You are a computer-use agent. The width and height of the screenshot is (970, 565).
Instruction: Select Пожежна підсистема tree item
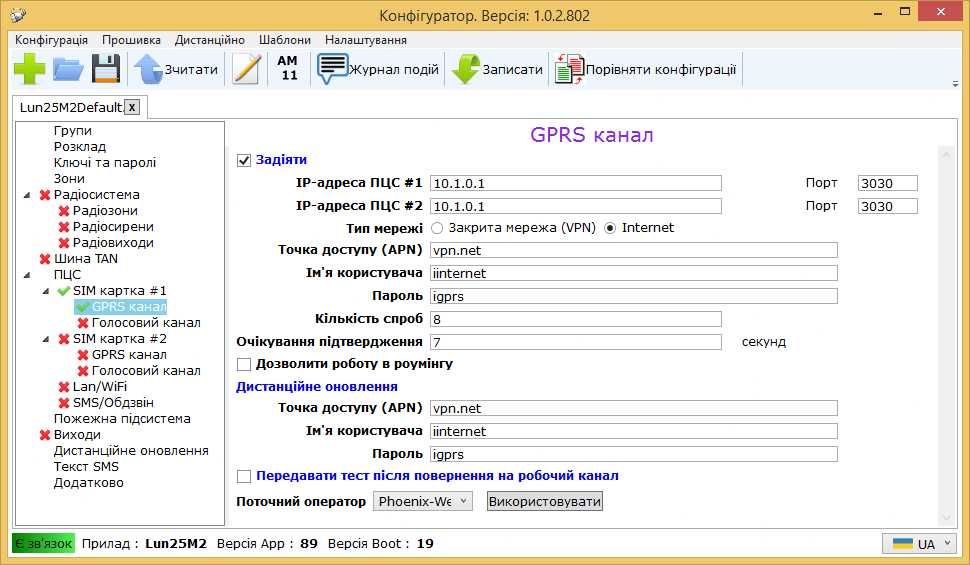click(122, 419)
